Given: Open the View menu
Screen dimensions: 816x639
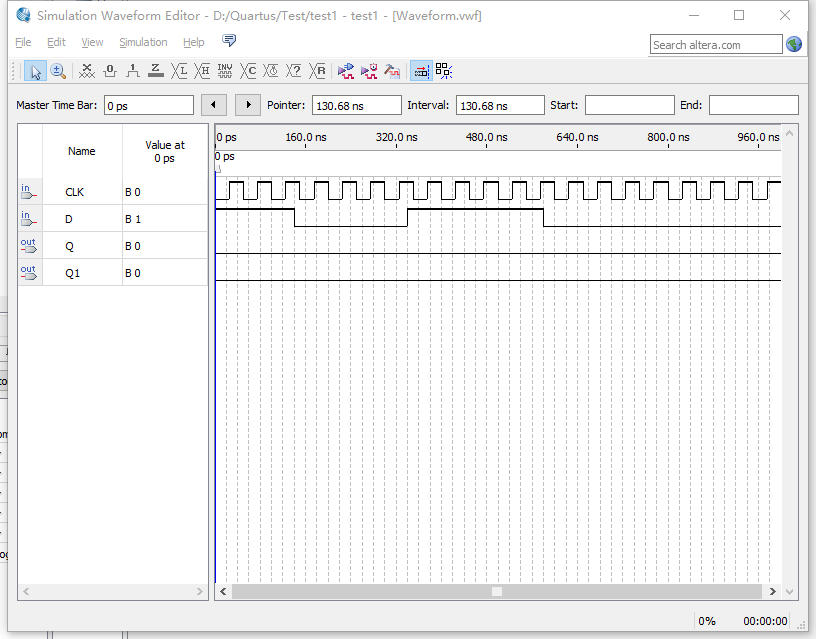Looking at the screenshot, I should (92, 42).
